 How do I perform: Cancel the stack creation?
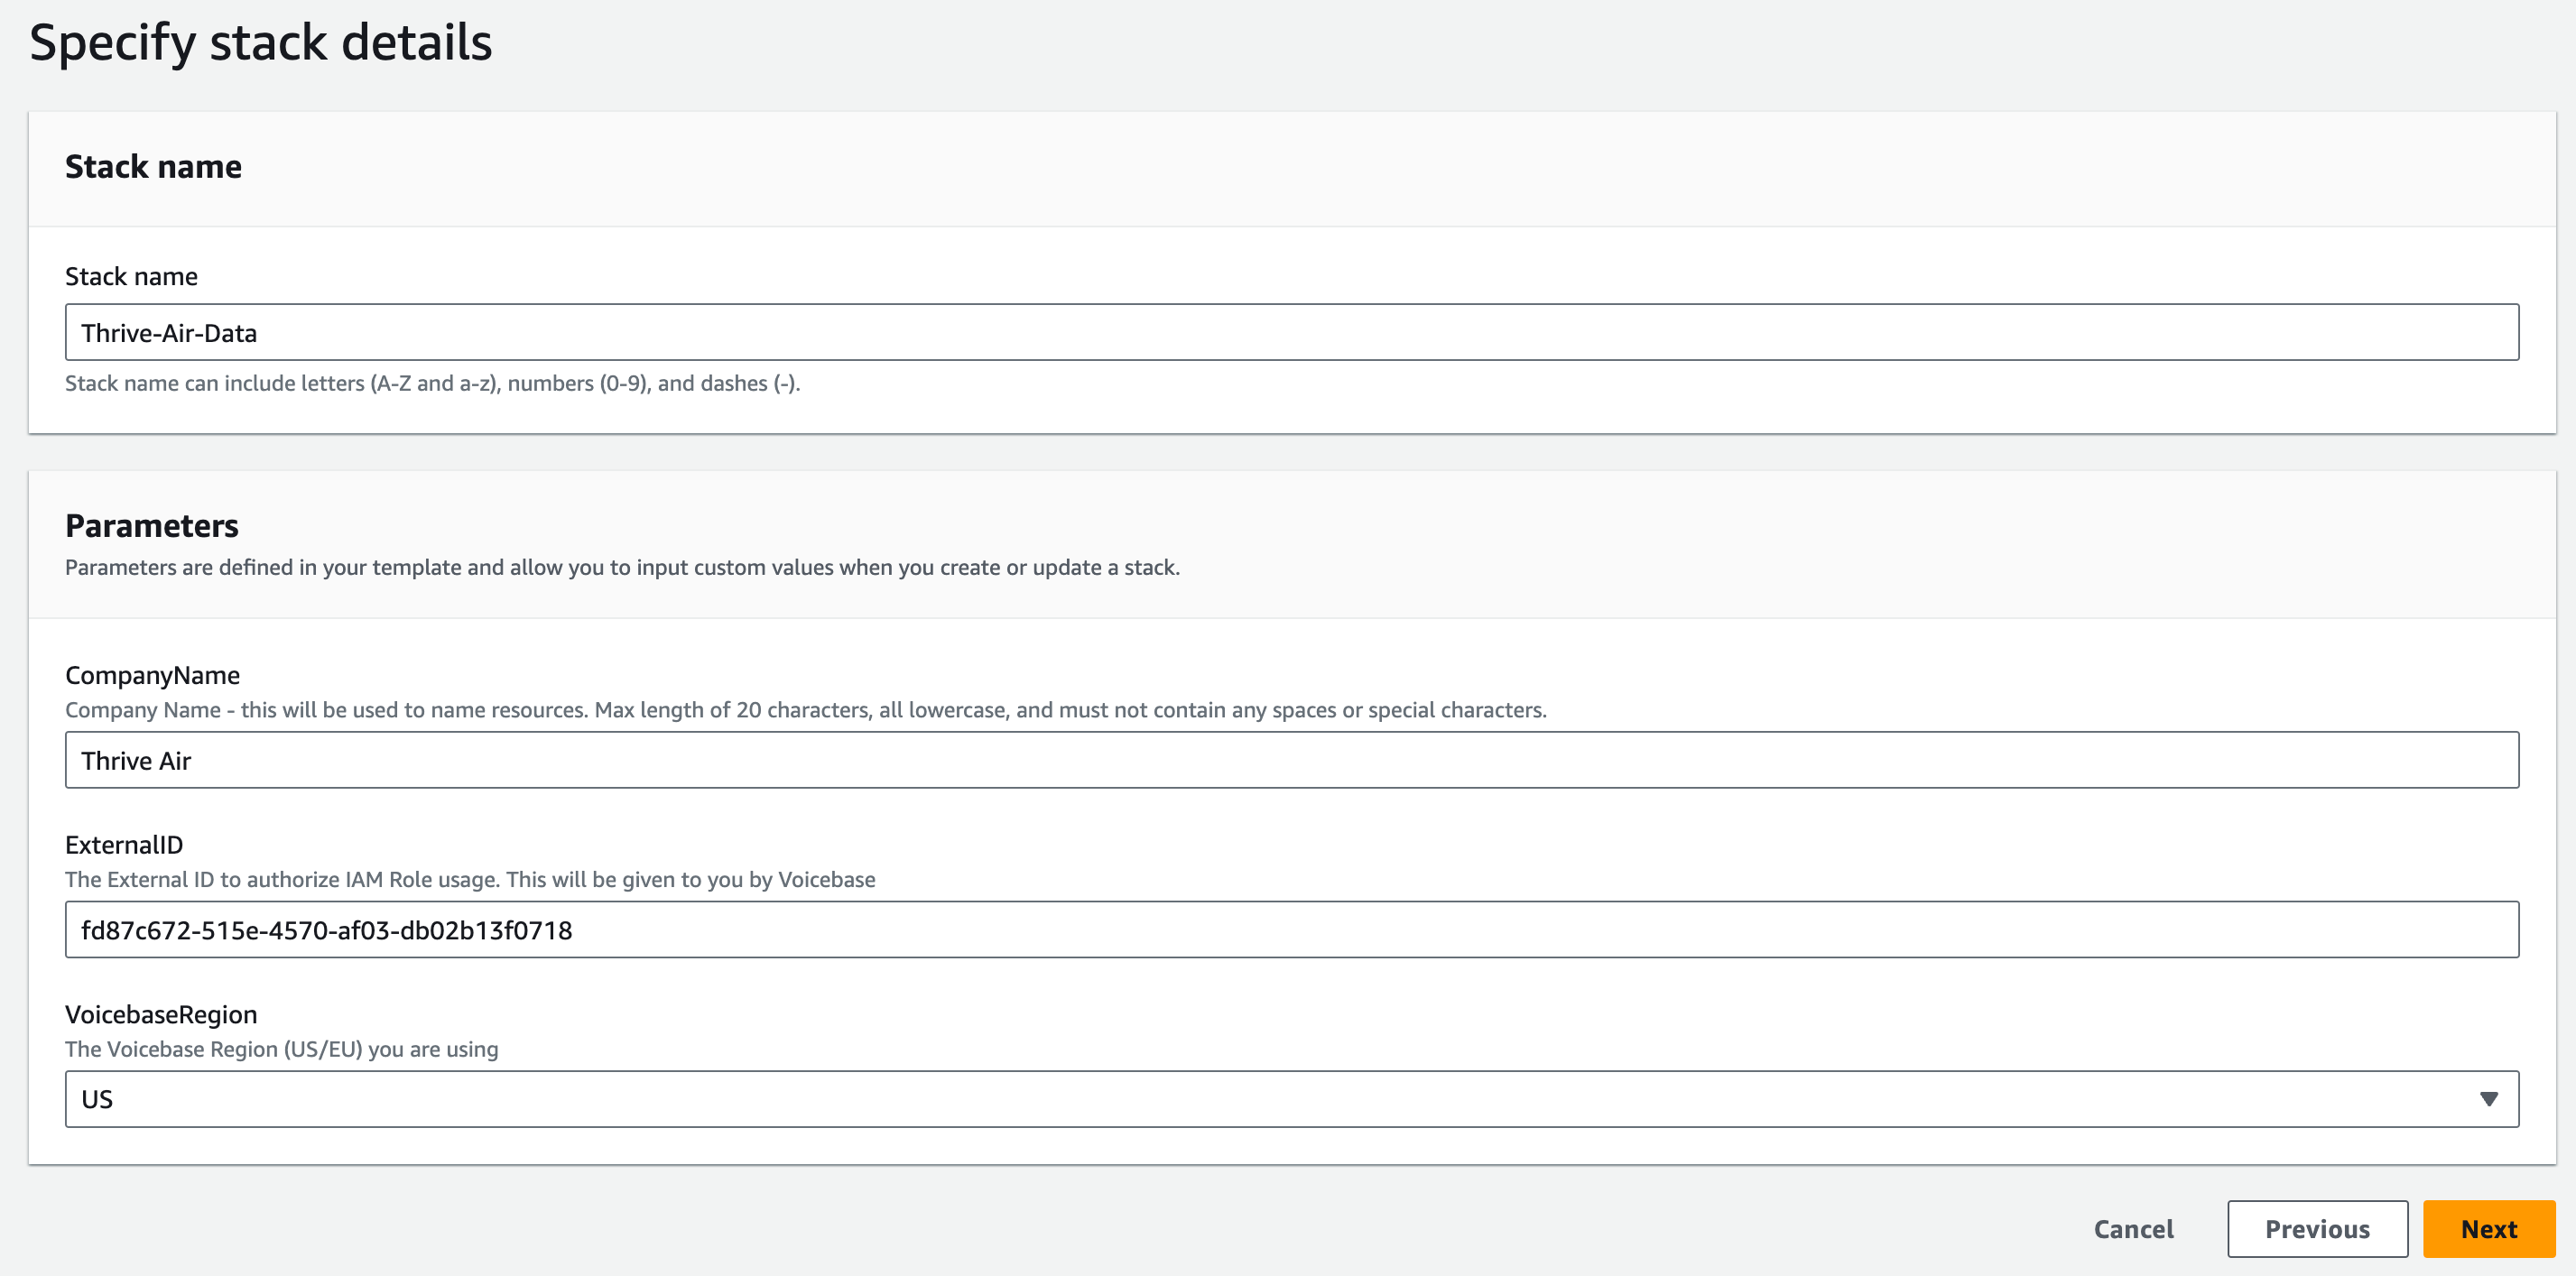pos(2134,1229)
